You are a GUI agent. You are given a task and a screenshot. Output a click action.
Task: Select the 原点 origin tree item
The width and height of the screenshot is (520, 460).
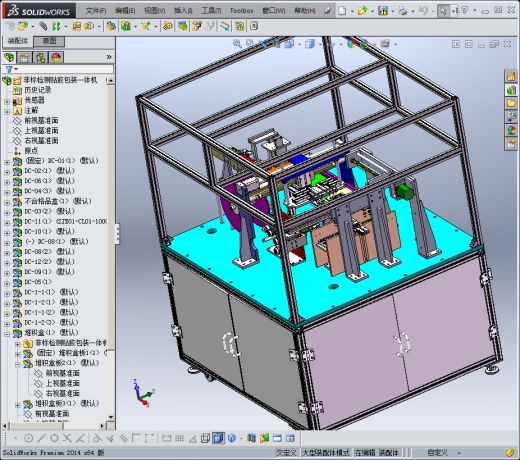click(31, 151)
